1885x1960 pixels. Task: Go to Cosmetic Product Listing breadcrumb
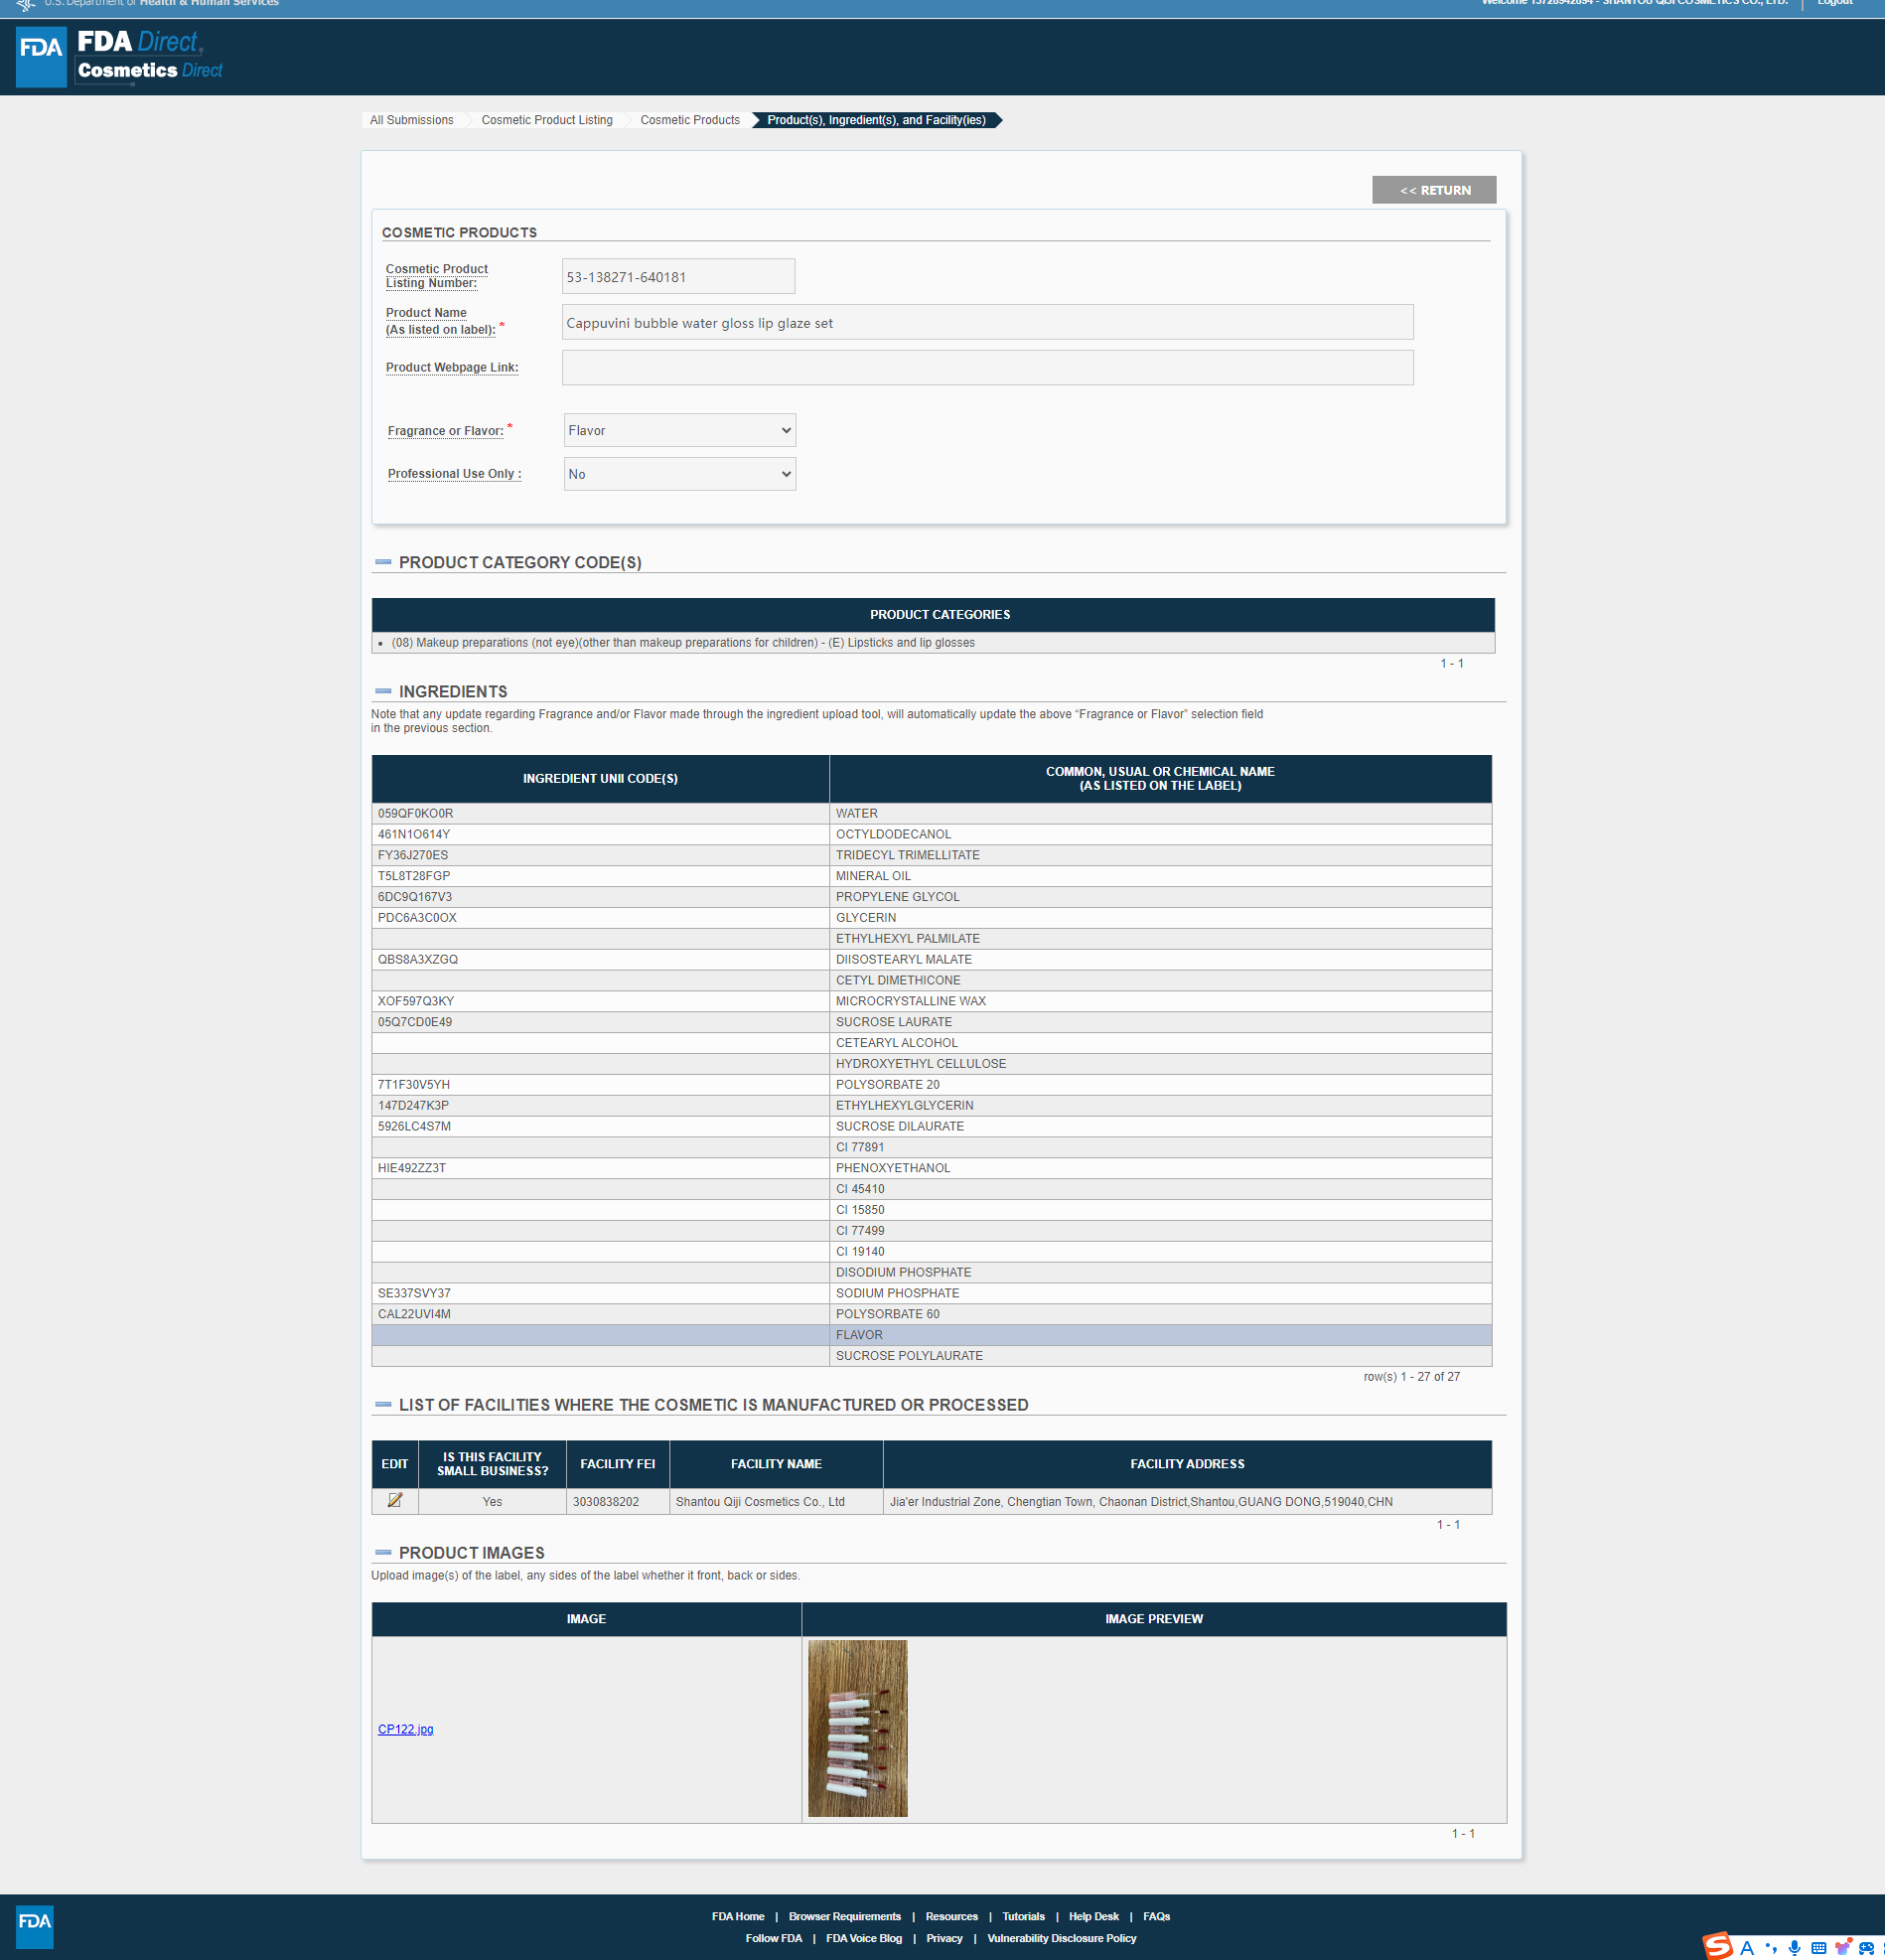pyautogui.click(x=546, y=120)
